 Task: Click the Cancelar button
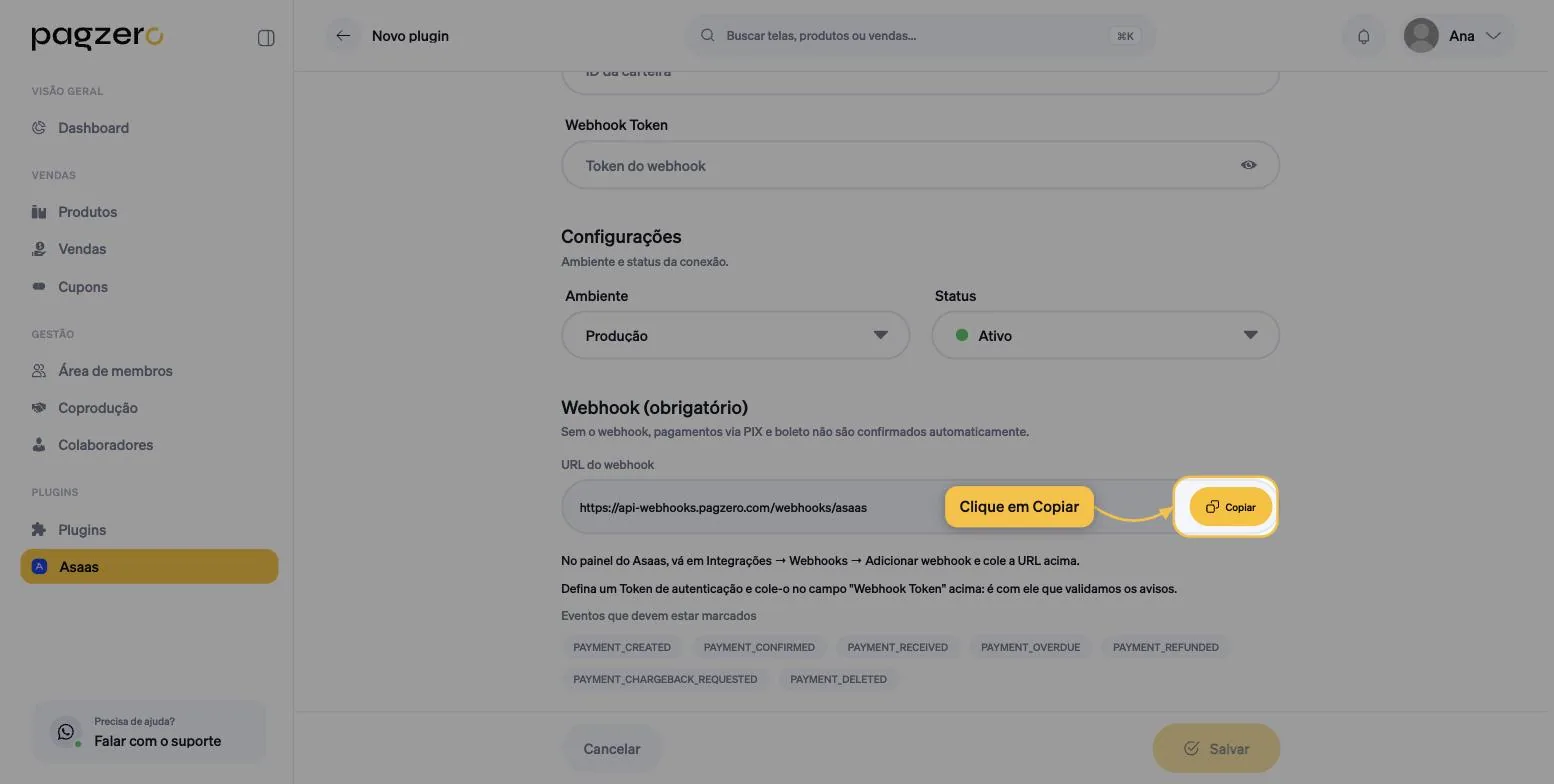coord(611,749)
